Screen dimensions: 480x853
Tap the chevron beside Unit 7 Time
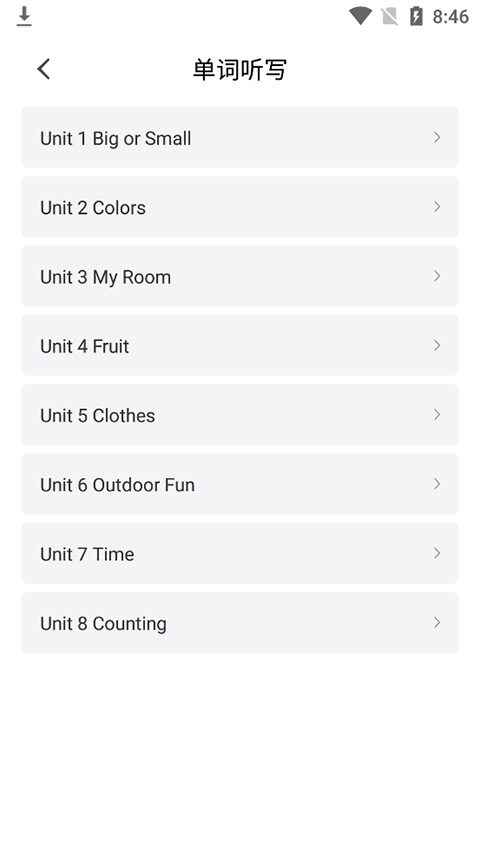point(437,553)
